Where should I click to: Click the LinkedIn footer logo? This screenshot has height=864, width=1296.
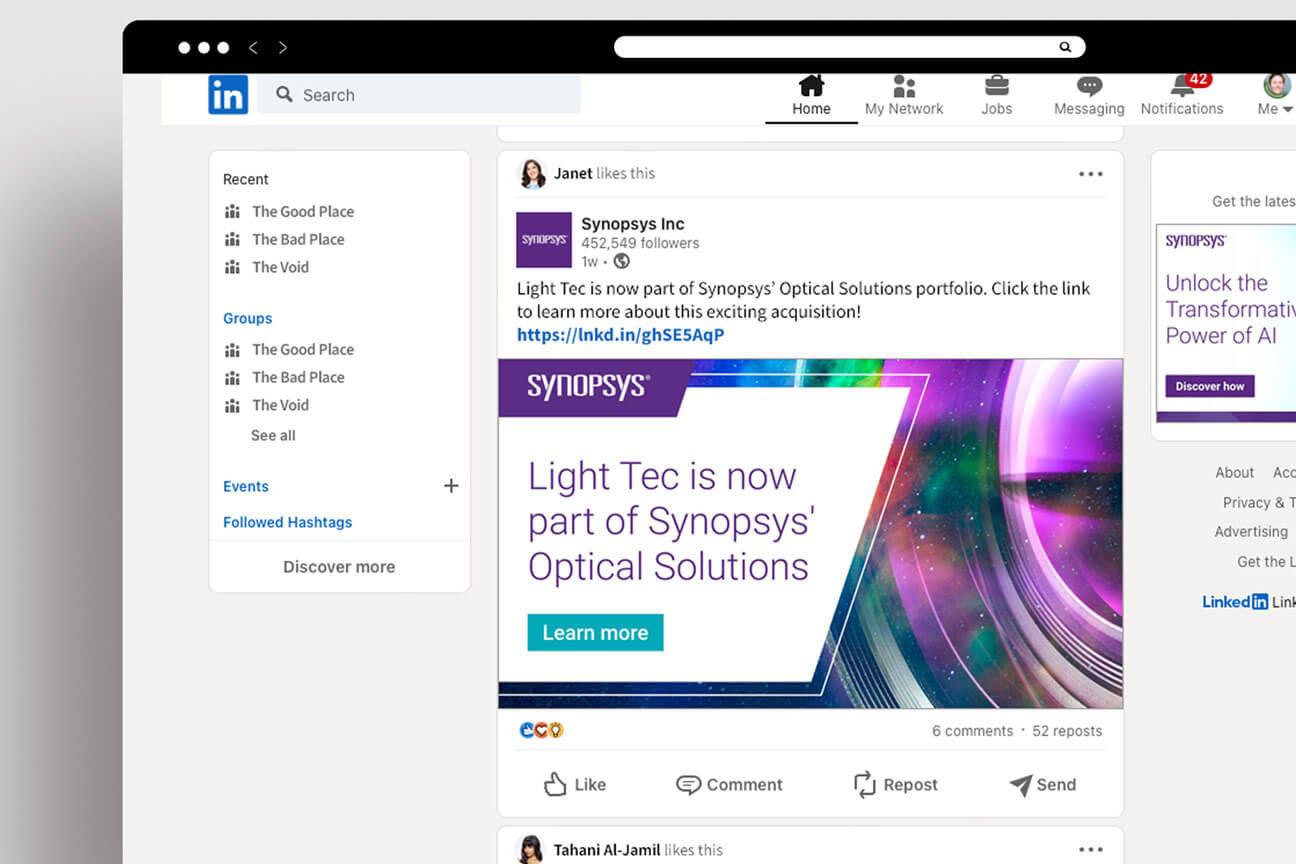1235,601
